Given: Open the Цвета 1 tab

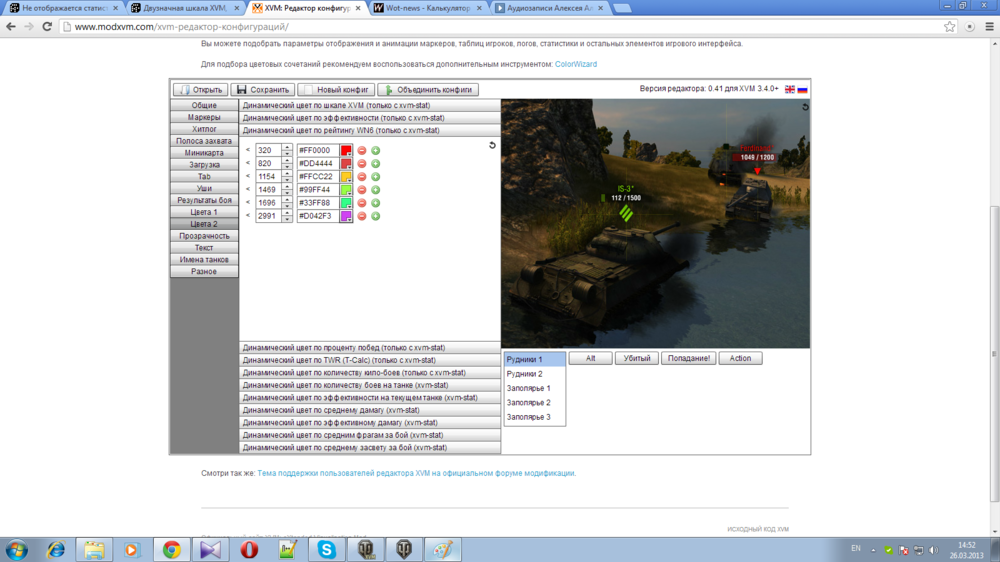Looking at the screenshot, I should tap(204, 212).
